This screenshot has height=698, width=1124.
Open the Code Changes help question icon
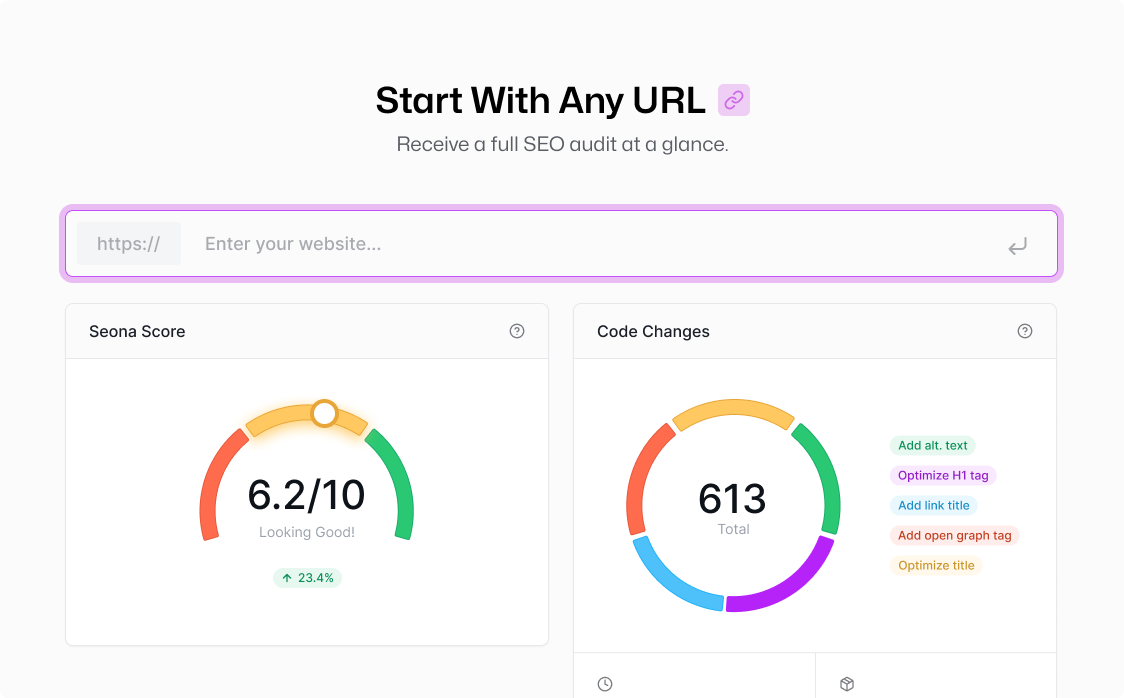tap(1024, 331)
